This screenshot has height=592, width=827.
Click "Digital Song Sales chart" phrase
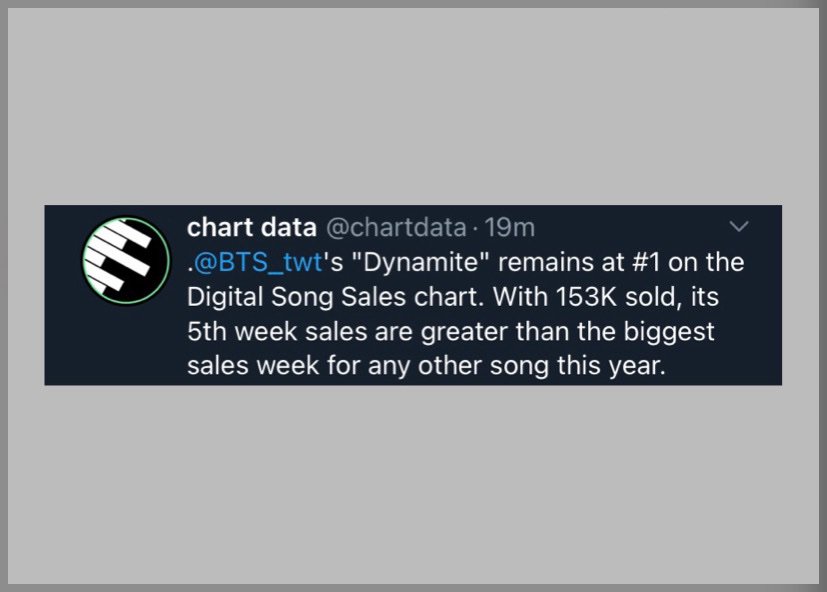click(335, 297)
